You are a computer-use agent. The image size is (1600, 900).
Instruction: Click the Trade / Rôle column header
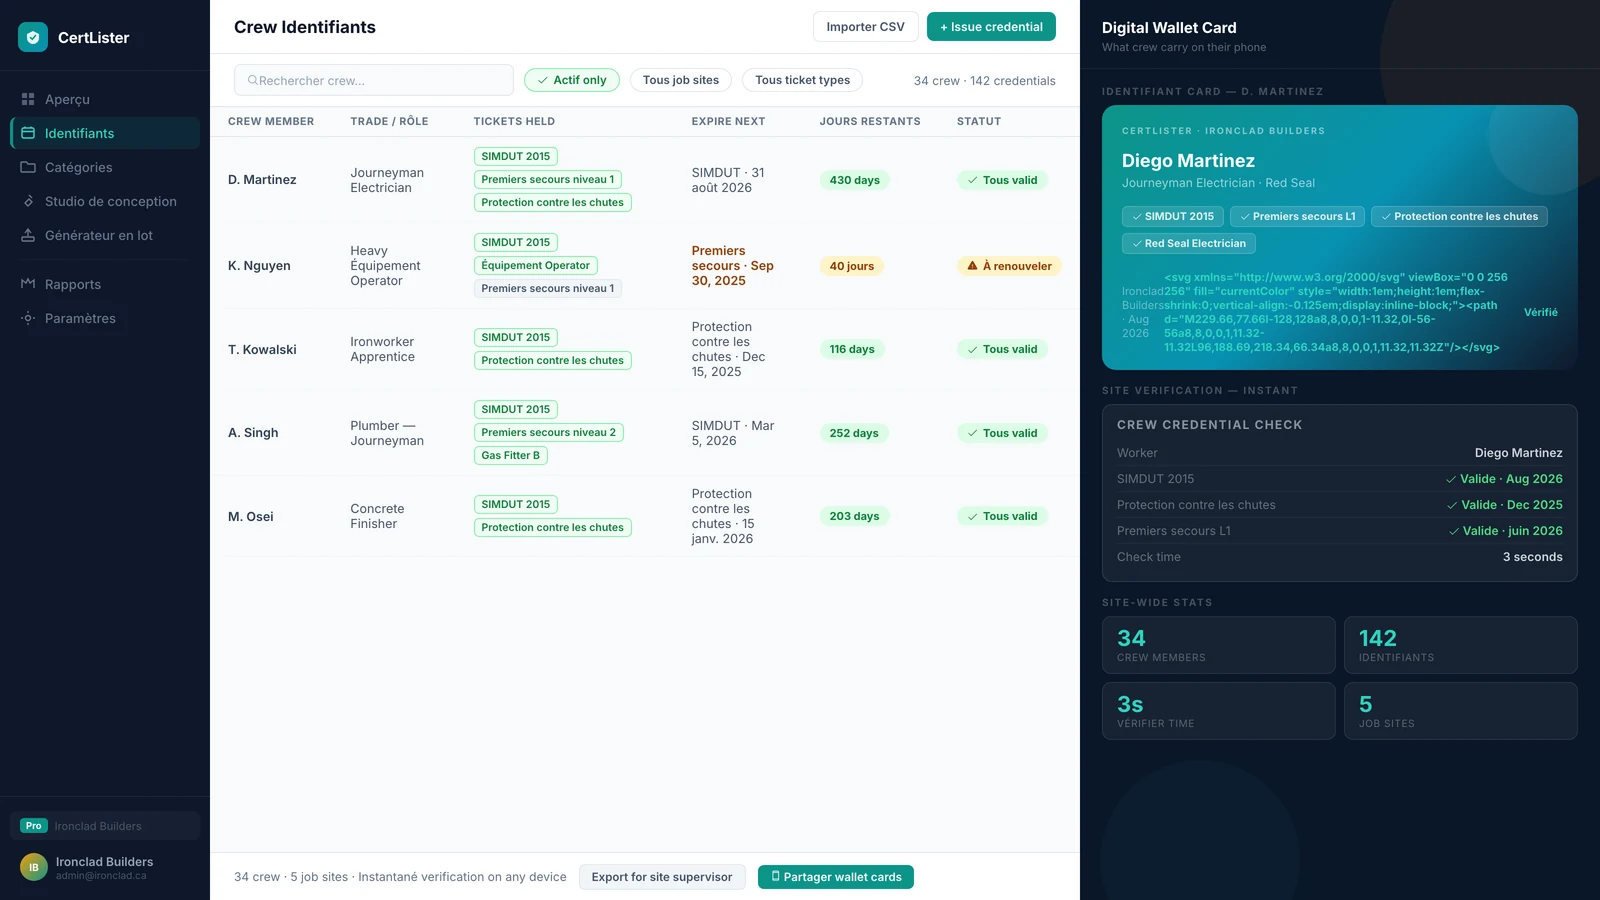(x=389, y=121)
